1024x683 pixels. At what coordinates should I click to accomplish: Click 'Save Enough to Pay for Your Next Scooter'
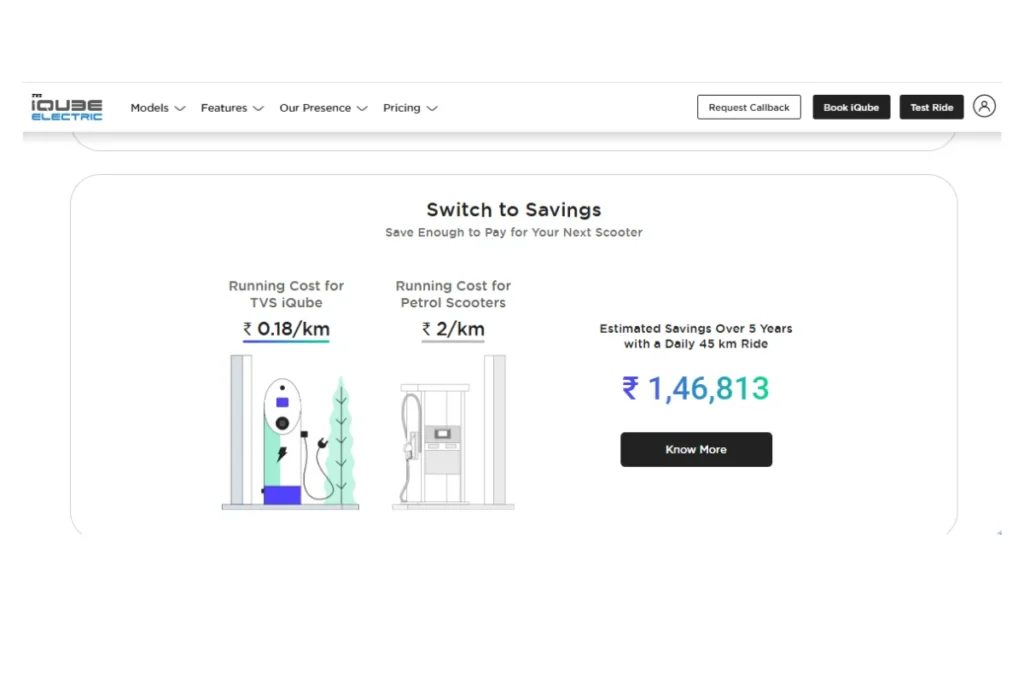click(513, 232)
